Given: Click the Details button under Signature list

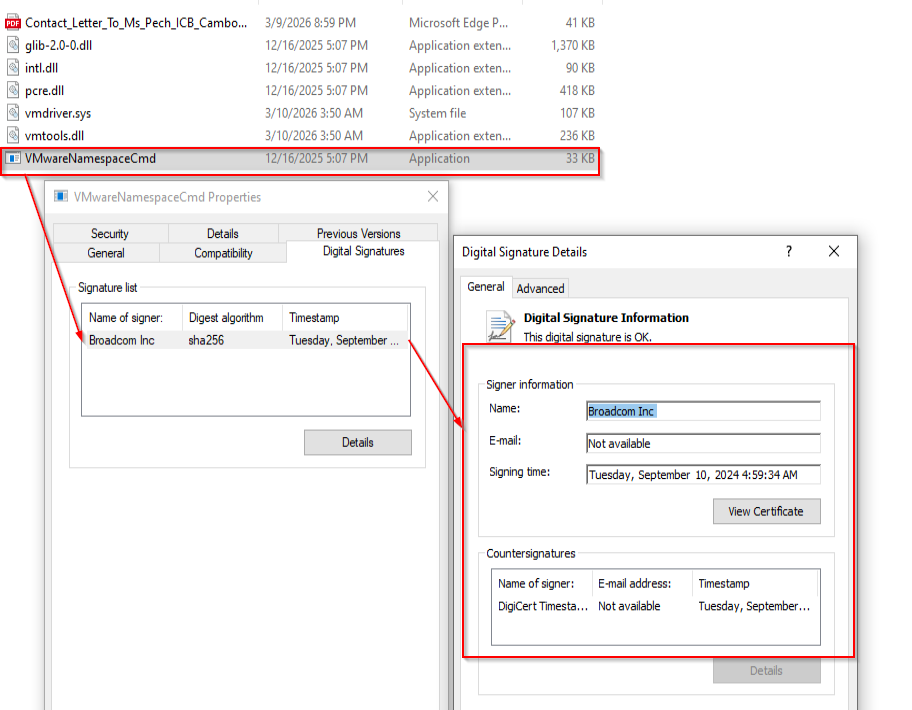Looking at the screenshot, I should tap(358, 443).
